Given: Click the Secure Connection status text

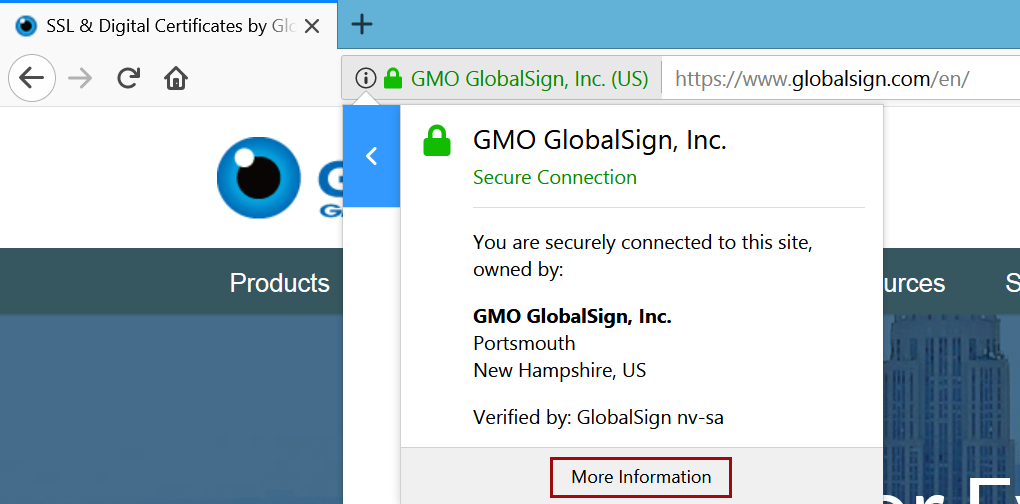Looking at the screenshot, I should (x=554, y=177).
